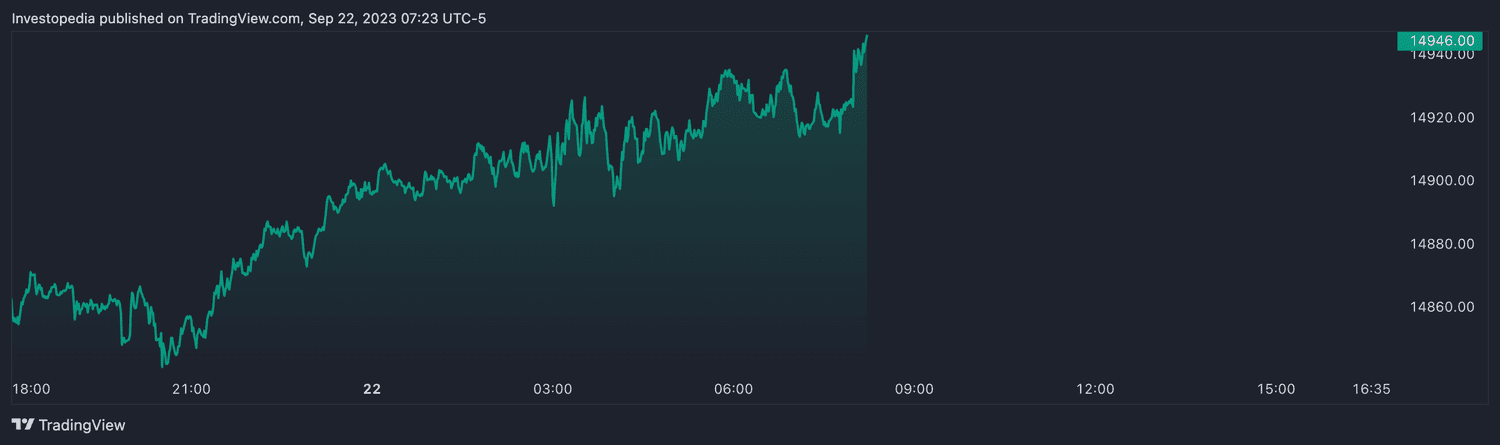Click the 14900.00 price axis label
This screenshot has height=445, width=1500.
pos(1442,181)
